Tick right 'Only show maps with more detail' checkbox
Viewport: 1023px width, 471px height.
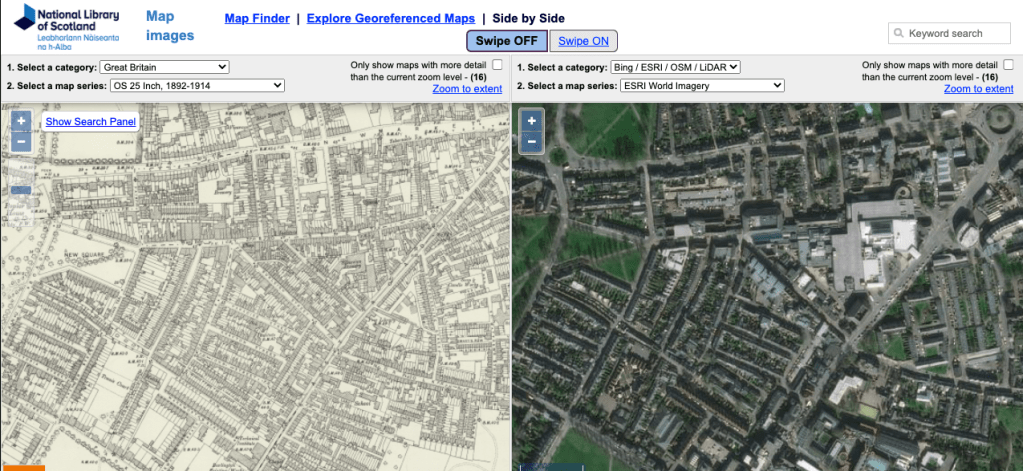[1007, 65]
